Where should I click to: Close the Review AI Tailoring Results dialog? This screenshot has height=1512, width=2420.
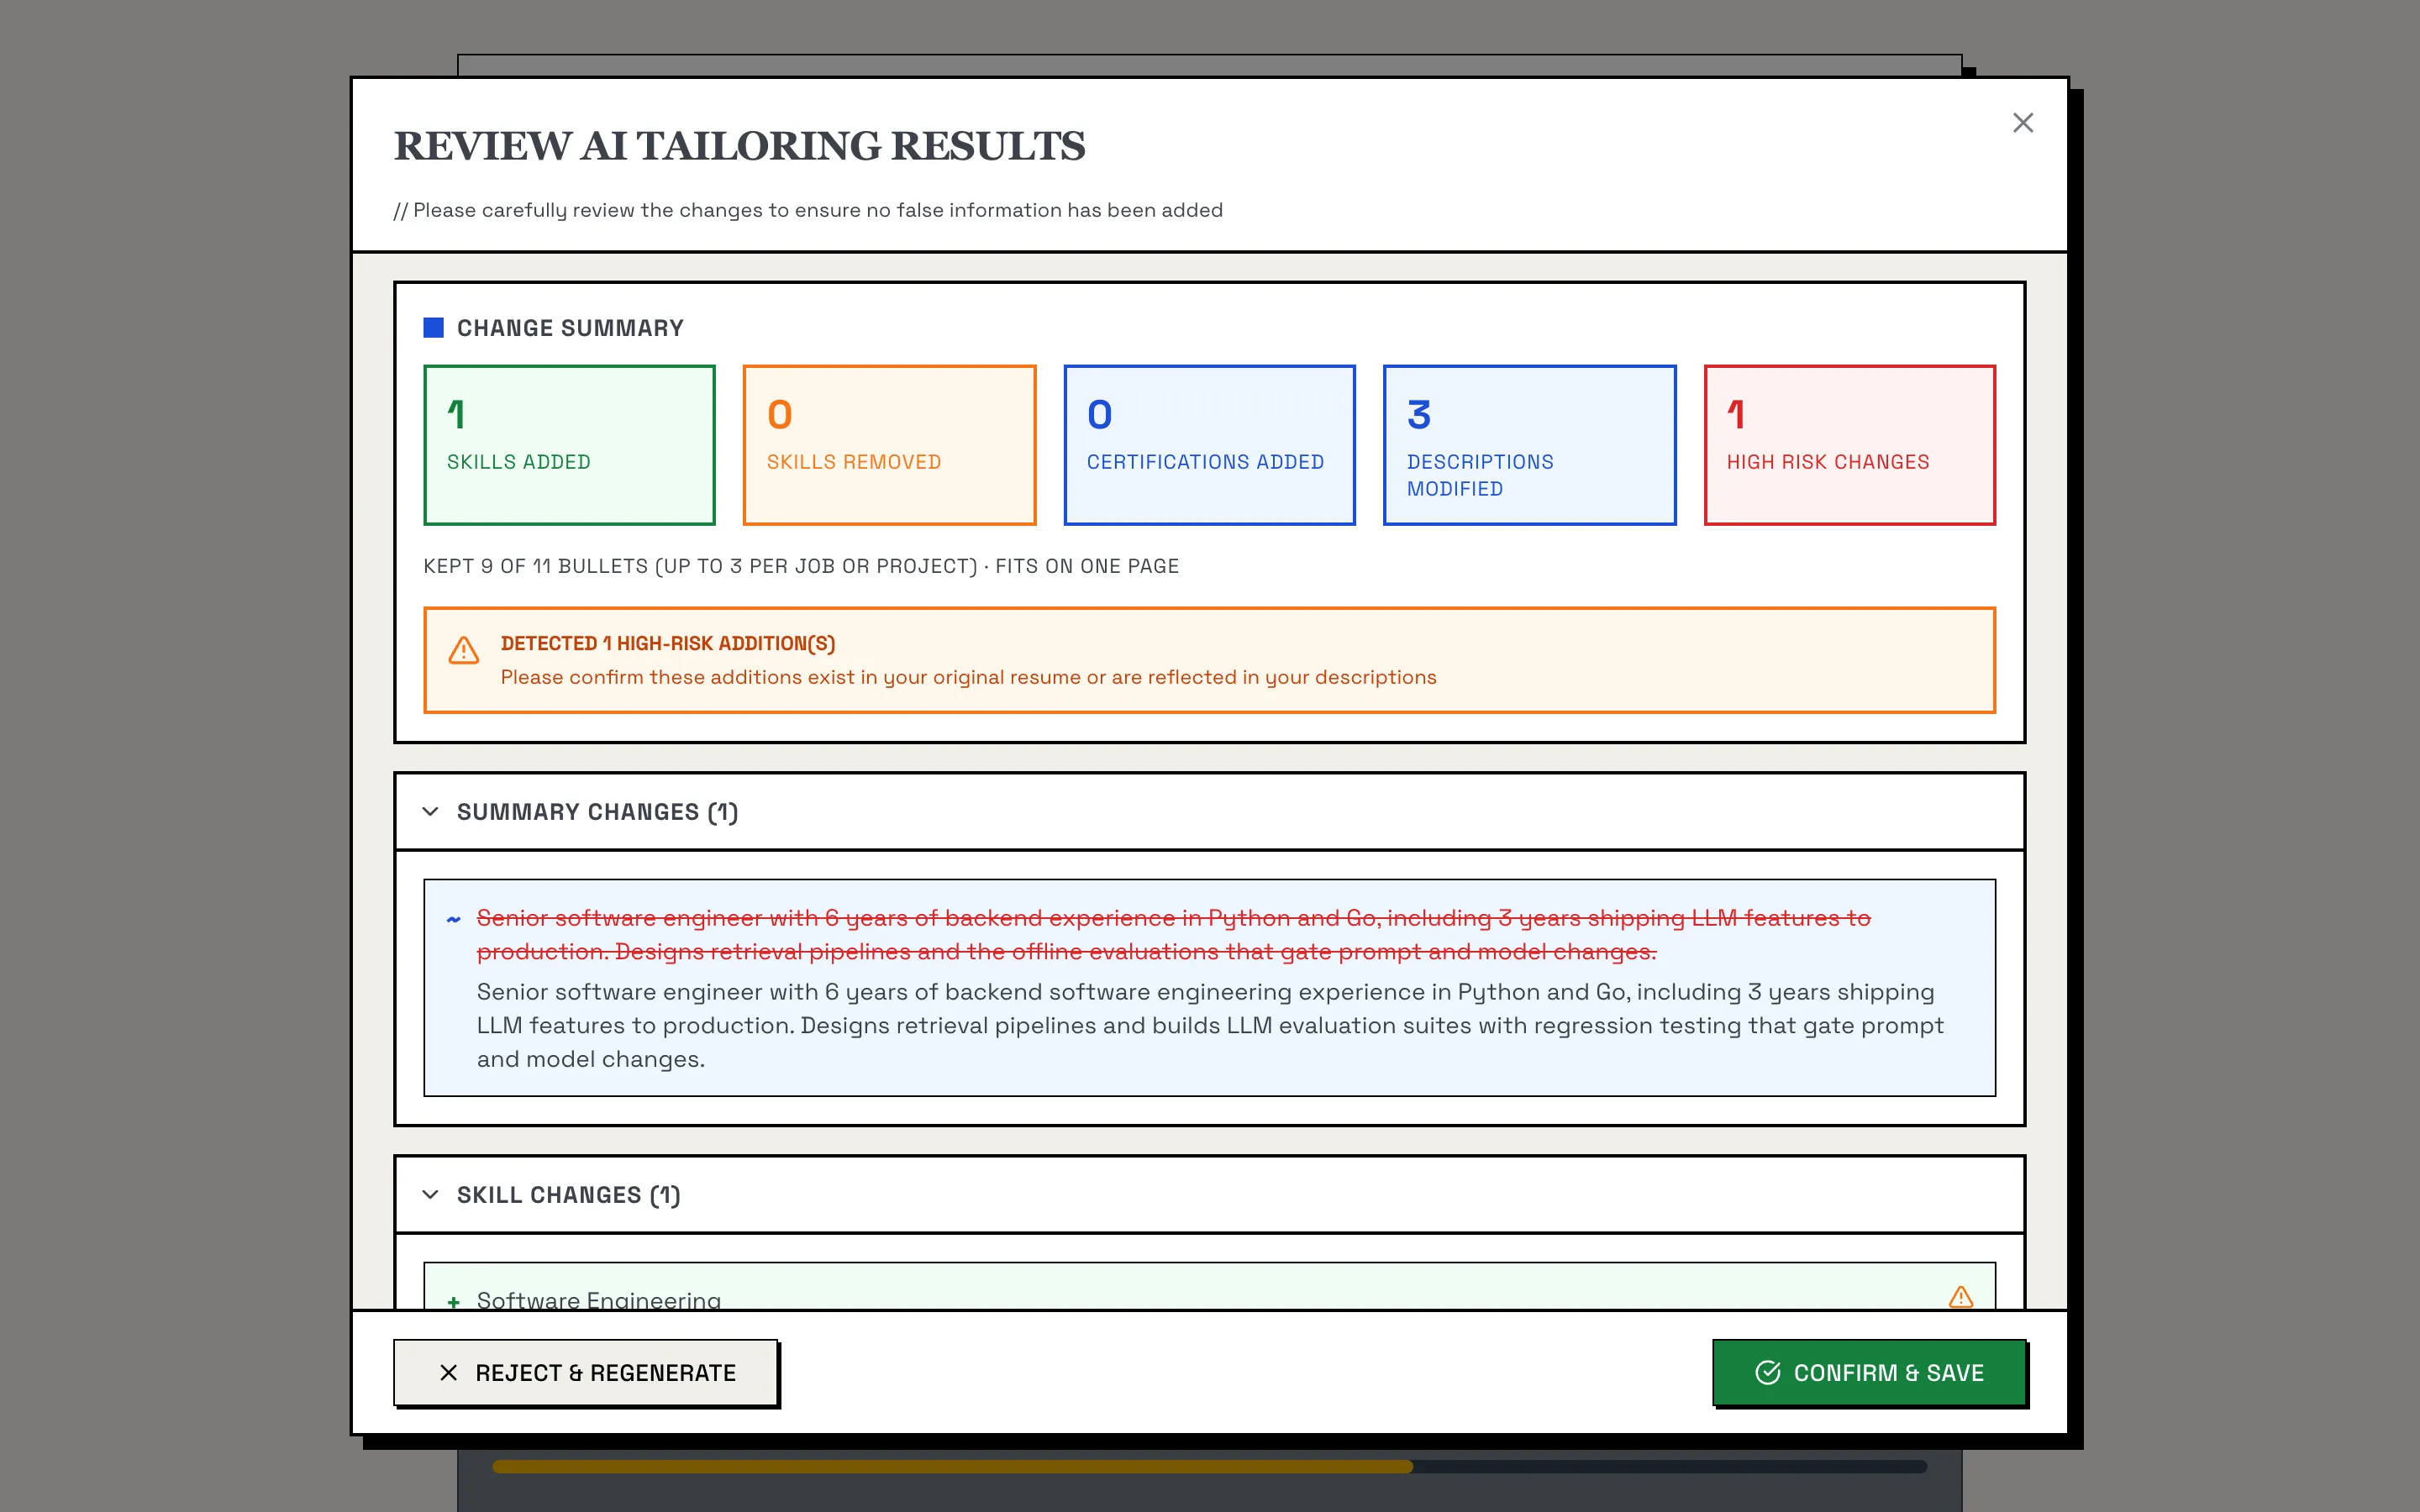coord(2022,123)
